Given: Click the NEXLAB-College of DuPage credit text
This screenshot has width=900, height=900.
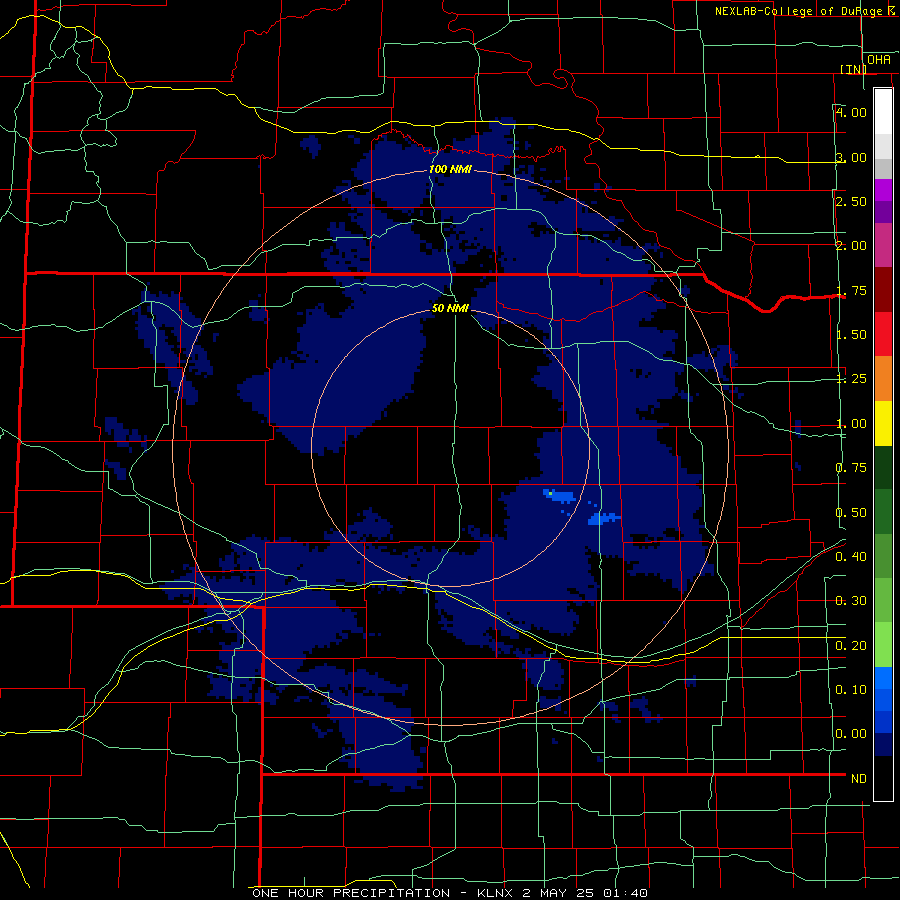Looking at the screenshot, I should click(x=807, y=11).
